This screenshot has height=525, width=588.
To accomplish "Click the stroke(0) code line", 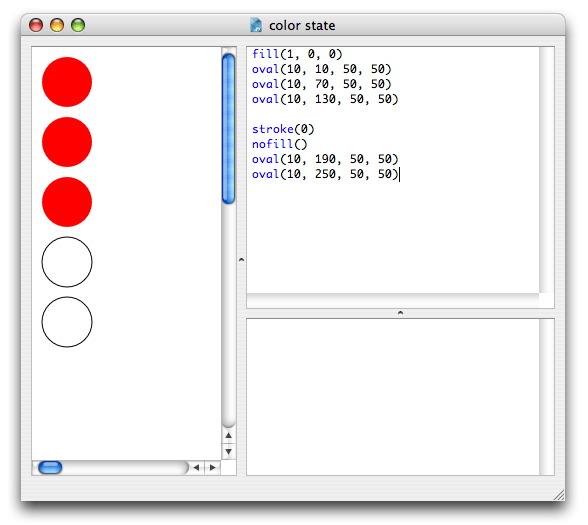I will click(283, 129).
